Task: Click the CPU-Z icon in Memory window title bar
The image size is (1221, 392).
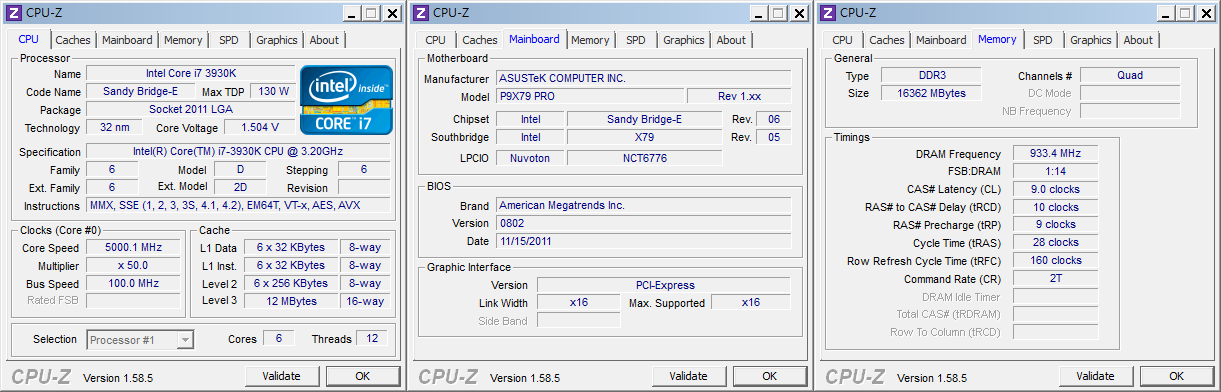Action: (x=828, y=12)
